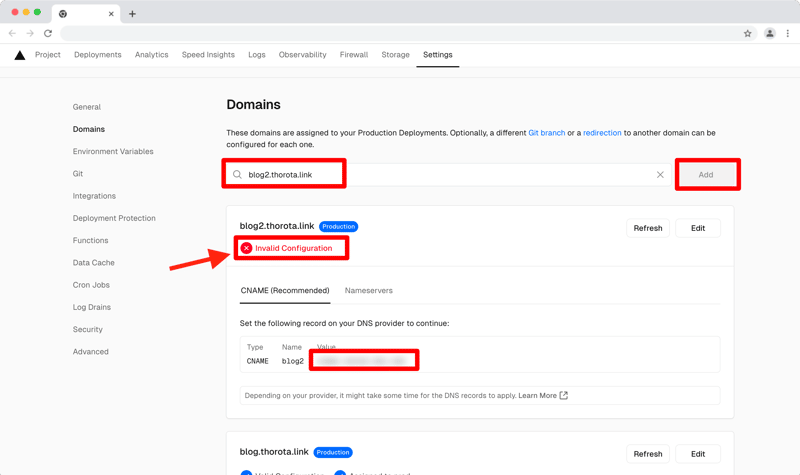Open browser three-dot menu
The width and height of the screenshot is (800, 475).
(788, 34)
